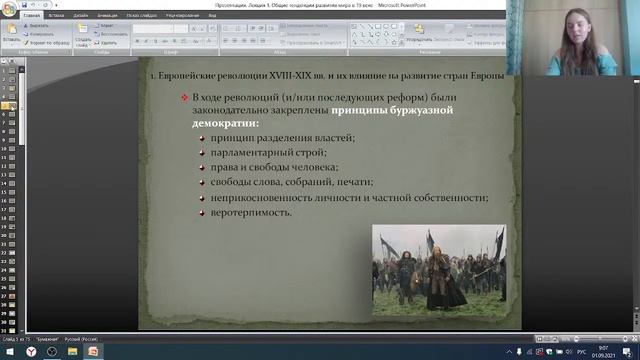Open the line spacing dropdown
Screen dimensions: 640x360
pos(273,29)
